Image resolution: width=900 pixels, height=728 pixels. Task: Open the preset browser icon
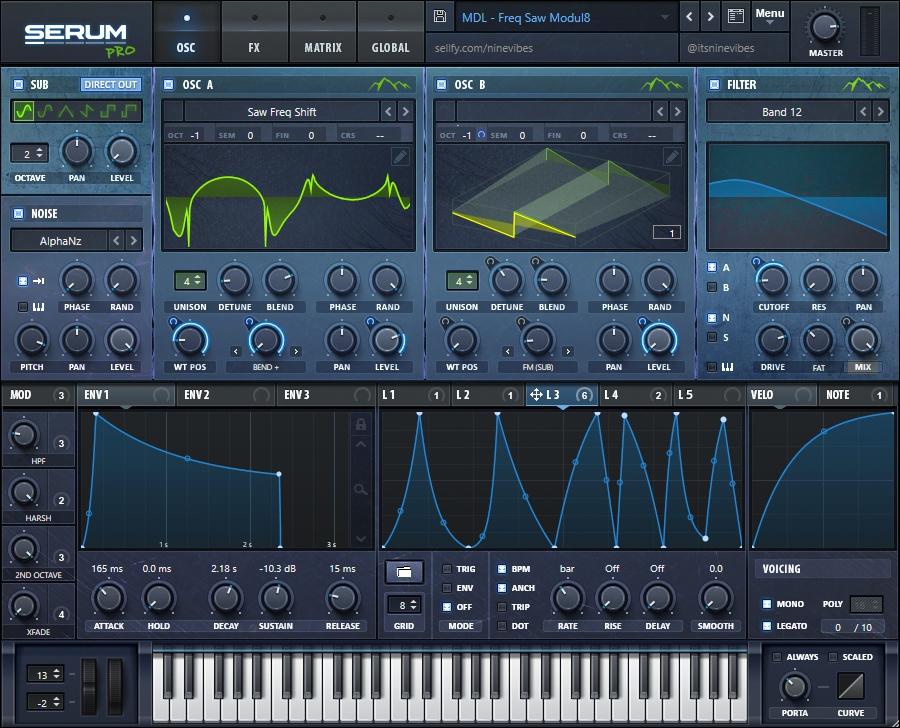point(736,16)
